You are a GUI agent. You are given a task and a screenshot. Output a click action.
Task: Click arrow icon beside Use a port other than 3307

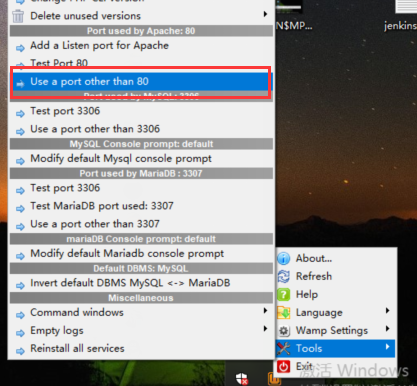click(x=20, y=227)
